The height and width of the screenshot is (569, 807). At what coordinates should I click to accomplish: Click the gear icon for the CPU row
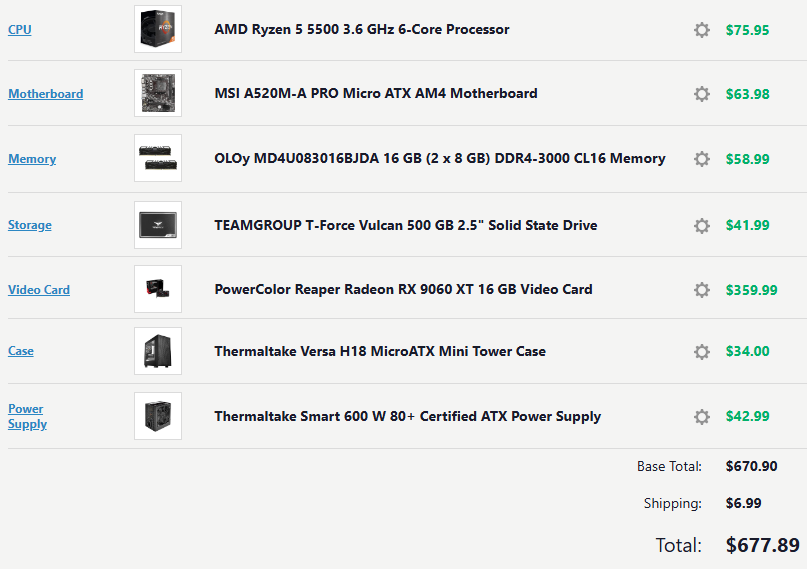(x=702, y=30)
